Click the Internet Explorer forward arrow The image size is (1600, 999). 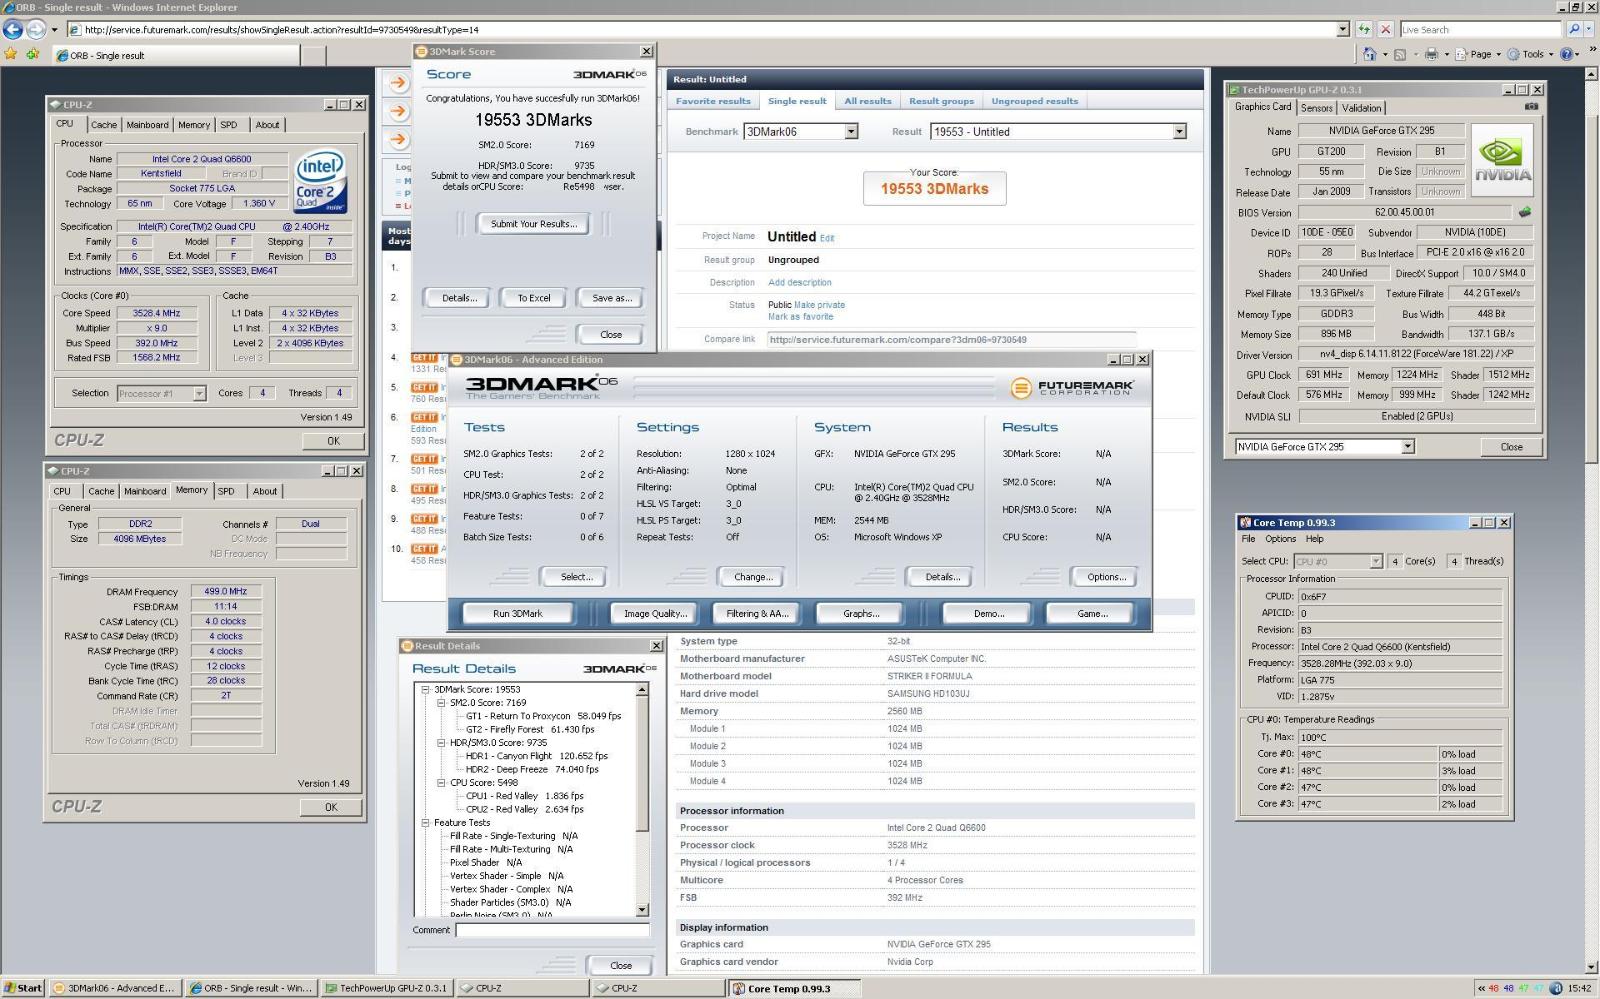[36, 29]
